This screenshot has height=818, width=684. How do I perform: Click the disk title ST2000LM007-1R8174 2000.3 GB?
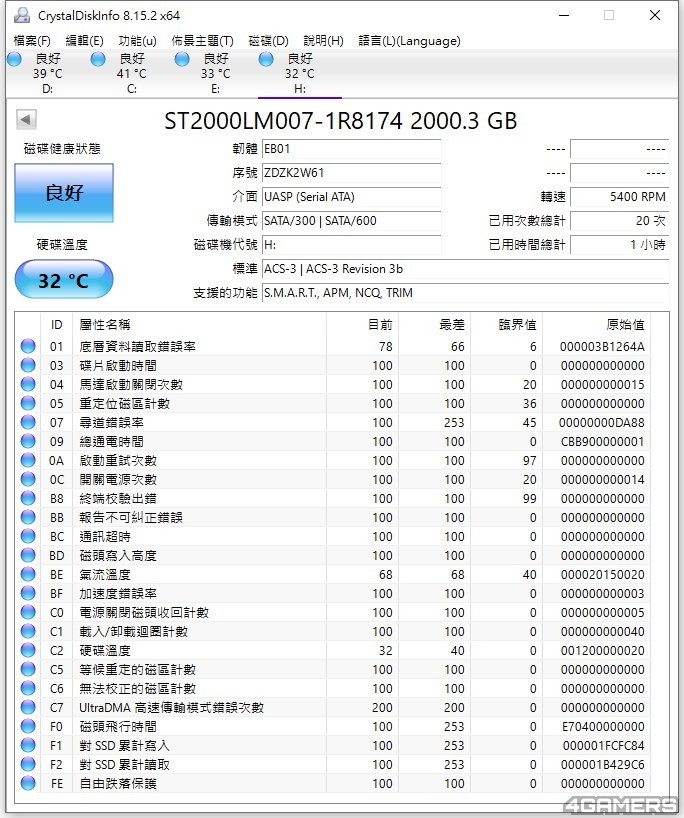click(340, 121)
